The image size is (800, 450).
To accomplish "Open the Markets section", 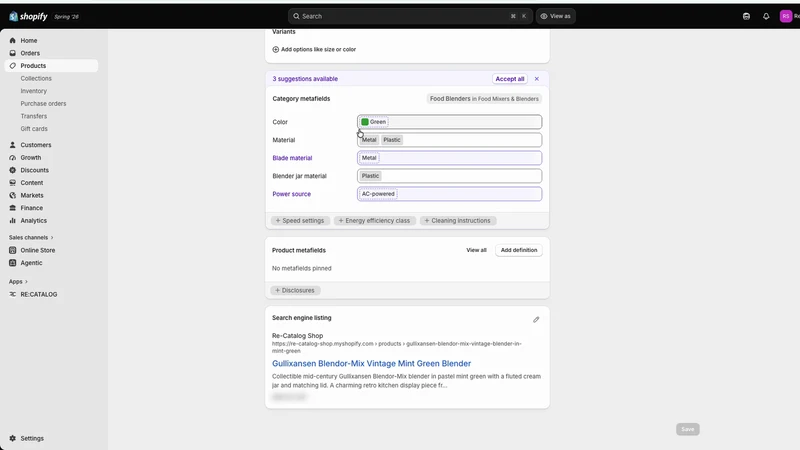I will pyautogui.click(x=32, y=195).
